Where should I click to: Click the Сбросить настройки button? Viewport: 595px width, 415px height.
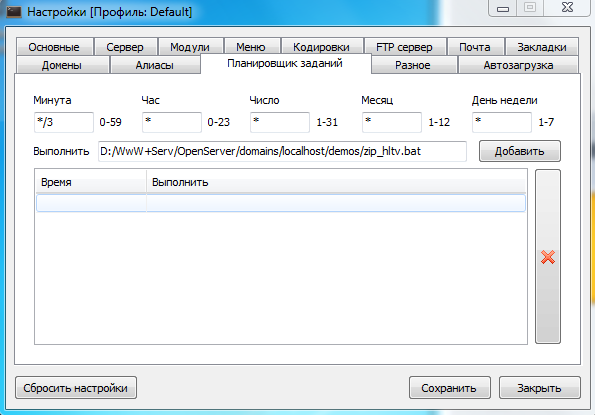point(76,388)
